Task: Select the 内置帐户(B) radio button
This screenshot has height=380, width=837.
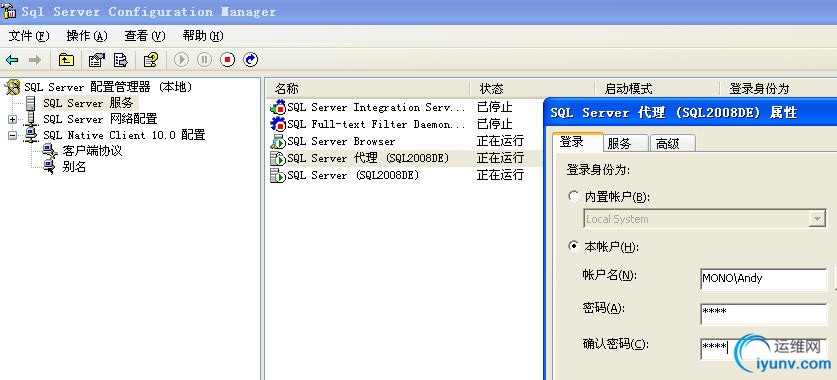Action: pos(574,196)
